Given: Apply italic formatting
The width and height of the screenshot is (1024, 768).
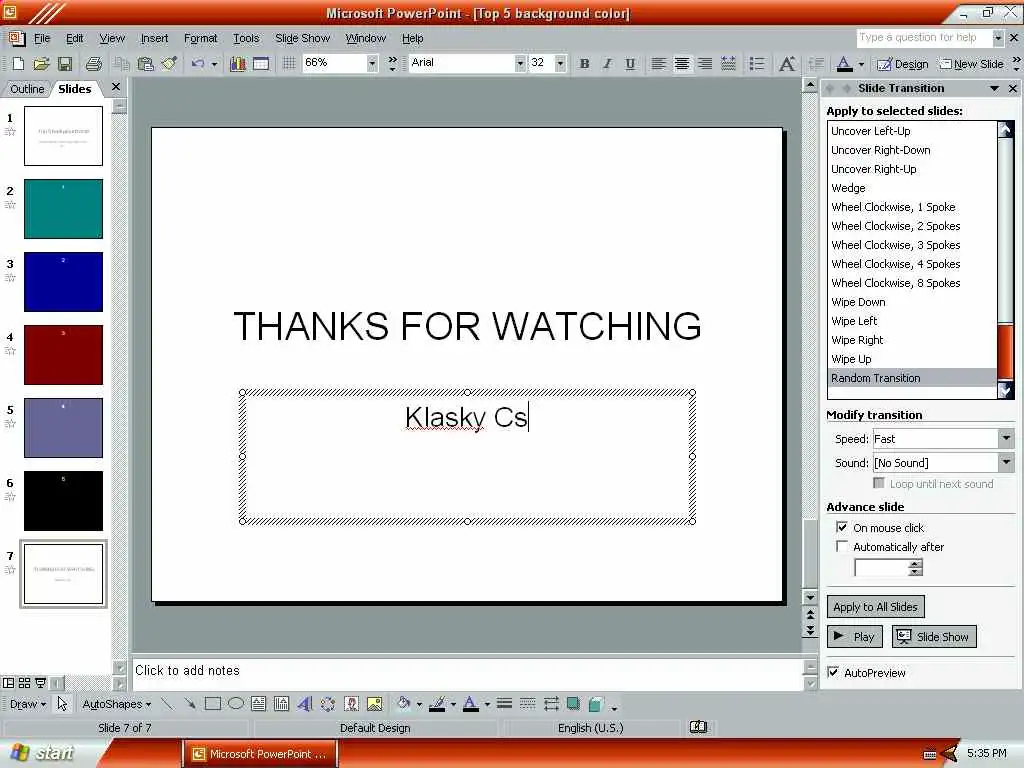Looking at the screenshot, I should [x=607, y=63].
